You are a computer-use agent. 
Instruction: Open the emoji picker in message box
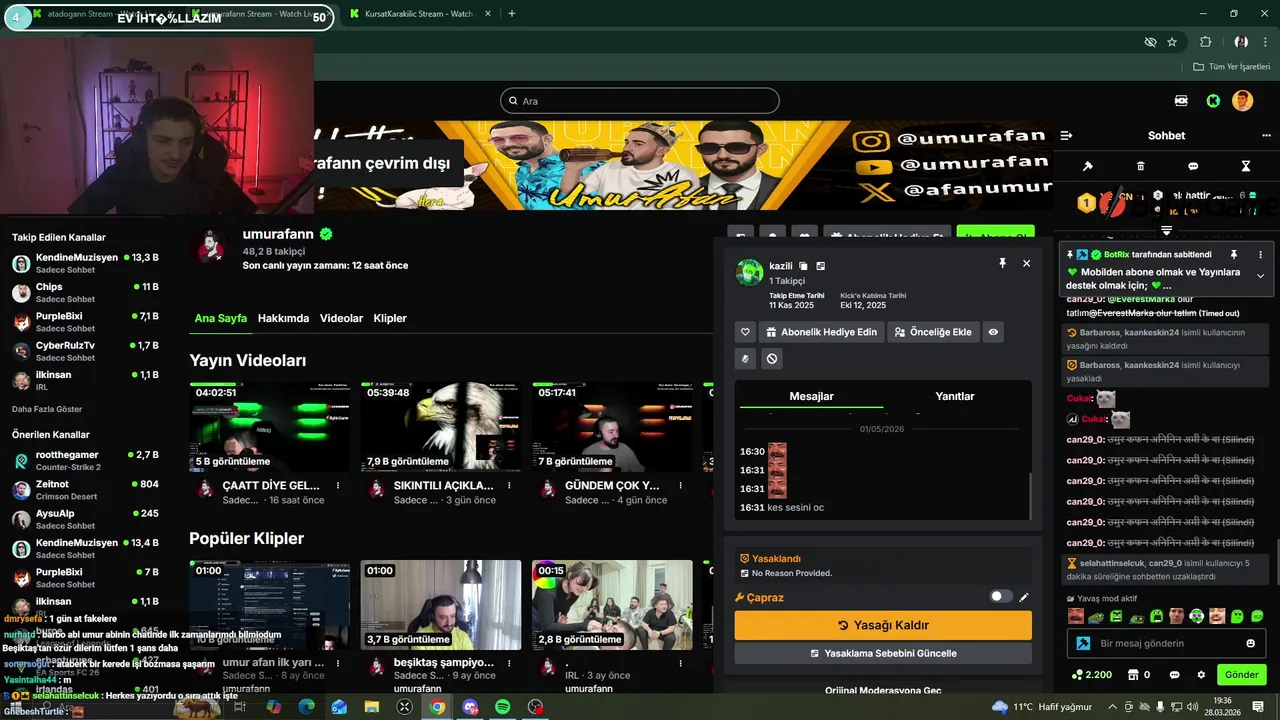(x=1250, y=643)
